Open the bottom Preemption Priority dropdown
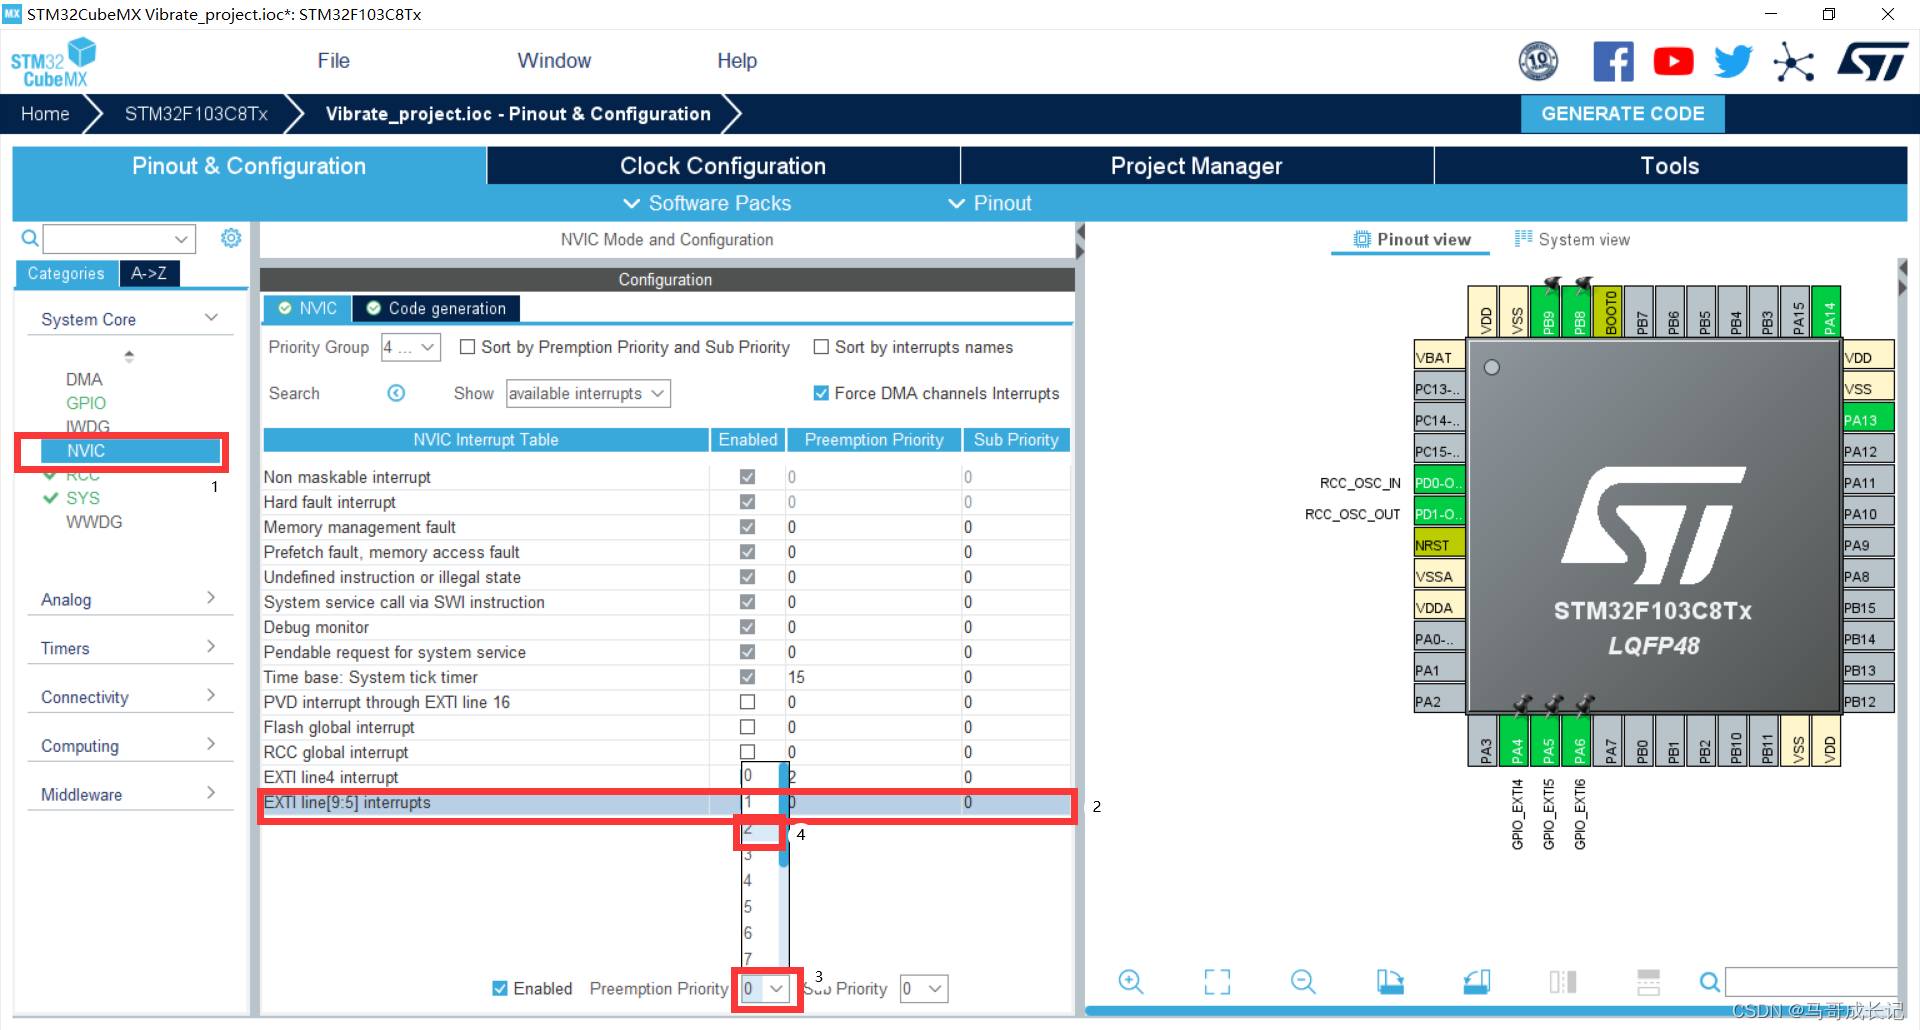The image size is (1920, 1030). click(766, 989)
